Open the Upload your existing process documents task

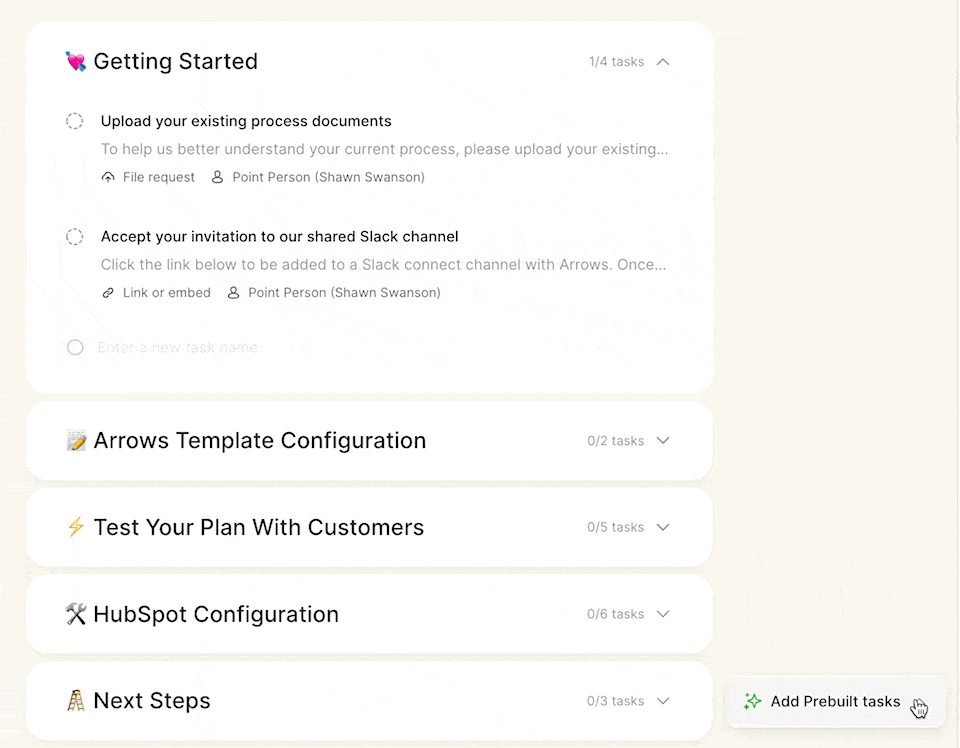(x=246, y=121)
